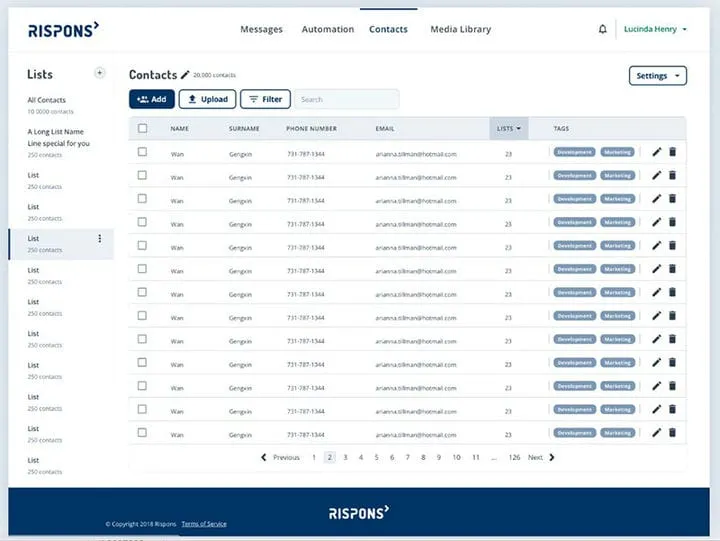The image size is (720, 541).
Task: Add a new list with the plus icon
Action: (99, 73)
